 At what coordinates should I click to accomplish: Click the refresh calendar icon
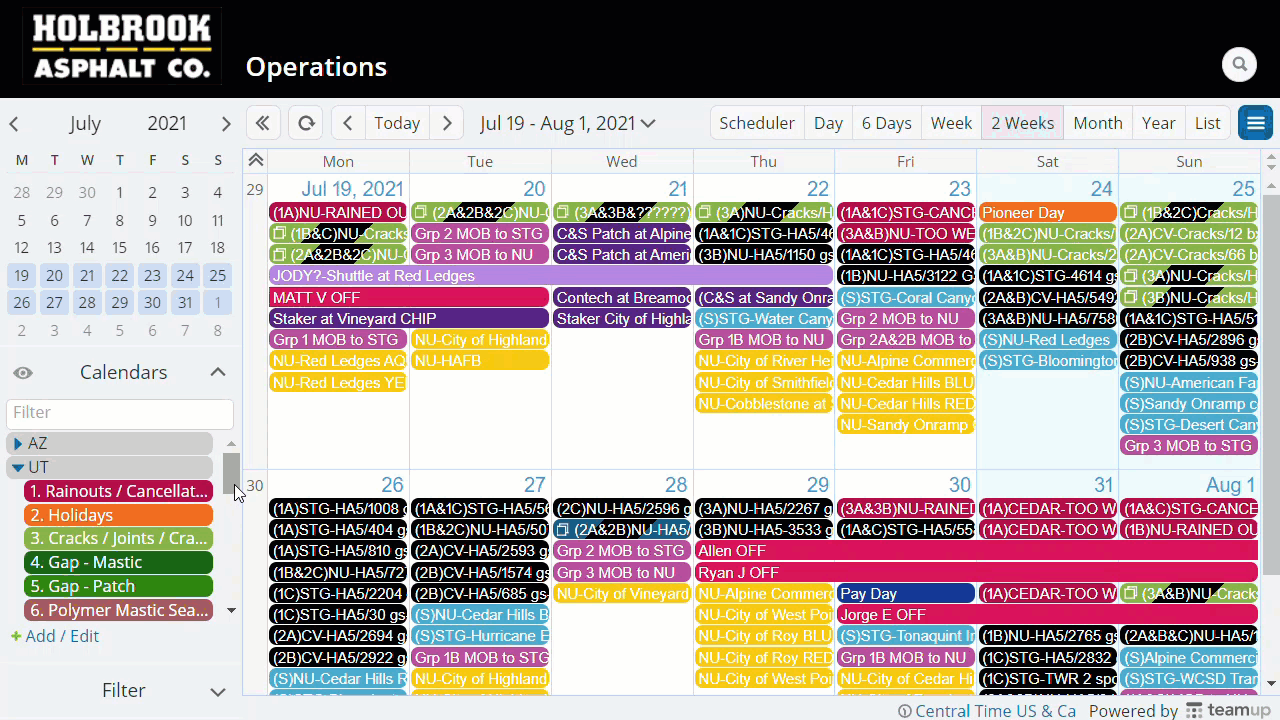pos(306,123)
